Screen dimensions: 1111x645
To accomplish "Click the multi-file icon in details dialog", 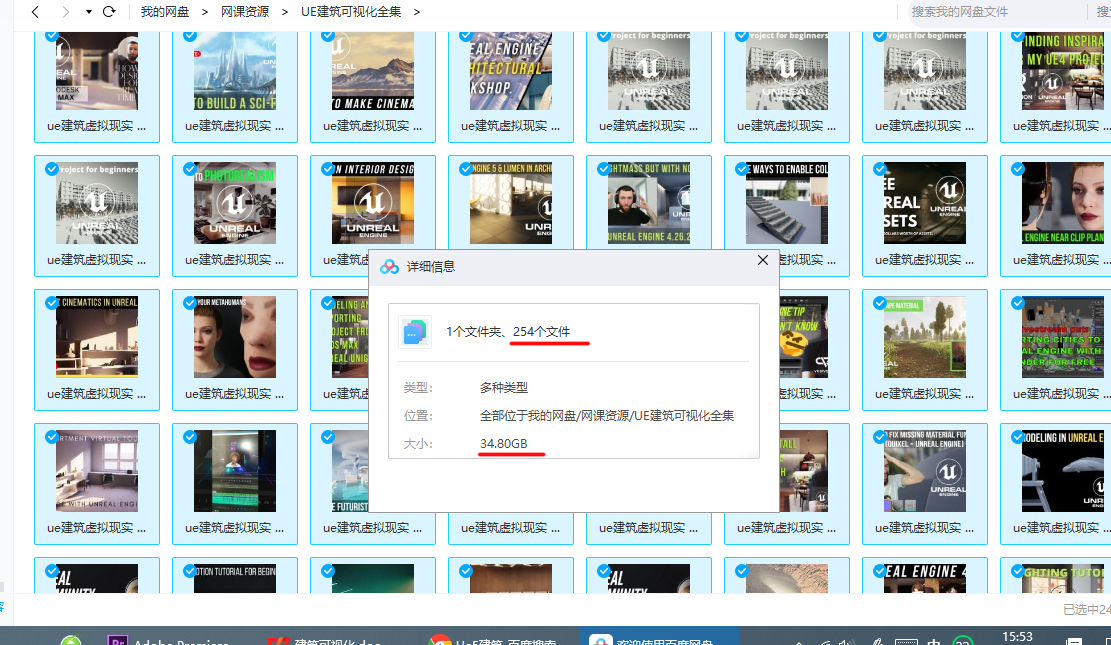I will point(414,332).
